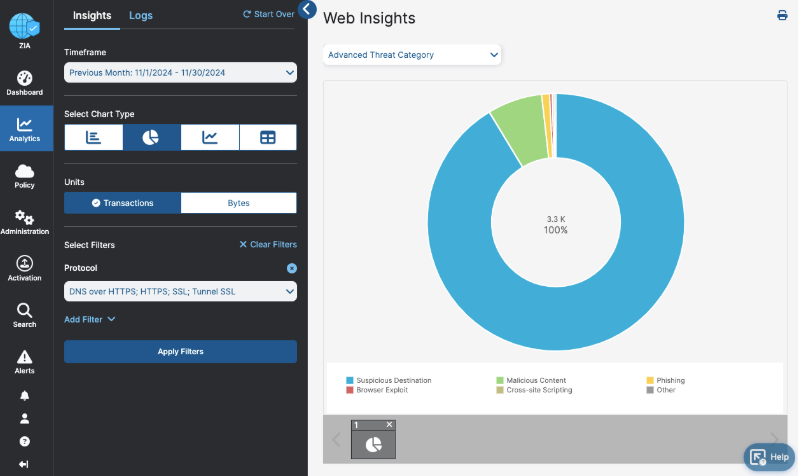Open the Protocol filter dropdown
798x476 pixels.
(x=180, y=291)
